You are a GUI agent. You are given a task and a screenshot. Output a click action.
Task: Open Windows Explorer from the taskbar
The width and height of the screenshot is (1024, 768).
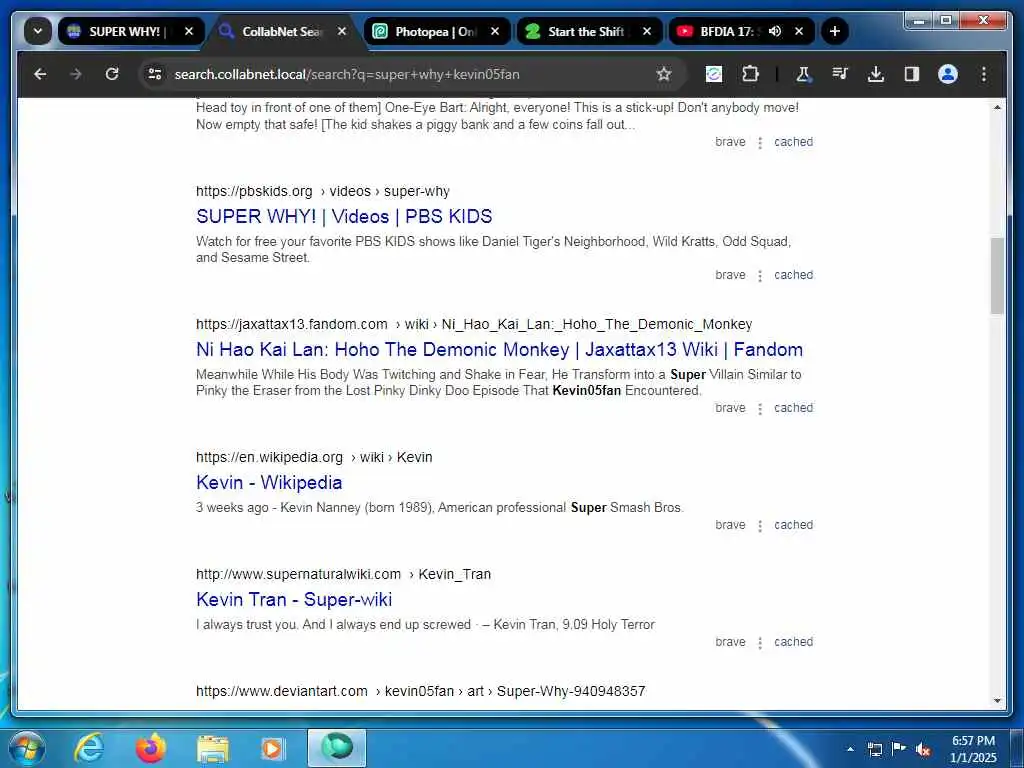(x=213, y=748)
